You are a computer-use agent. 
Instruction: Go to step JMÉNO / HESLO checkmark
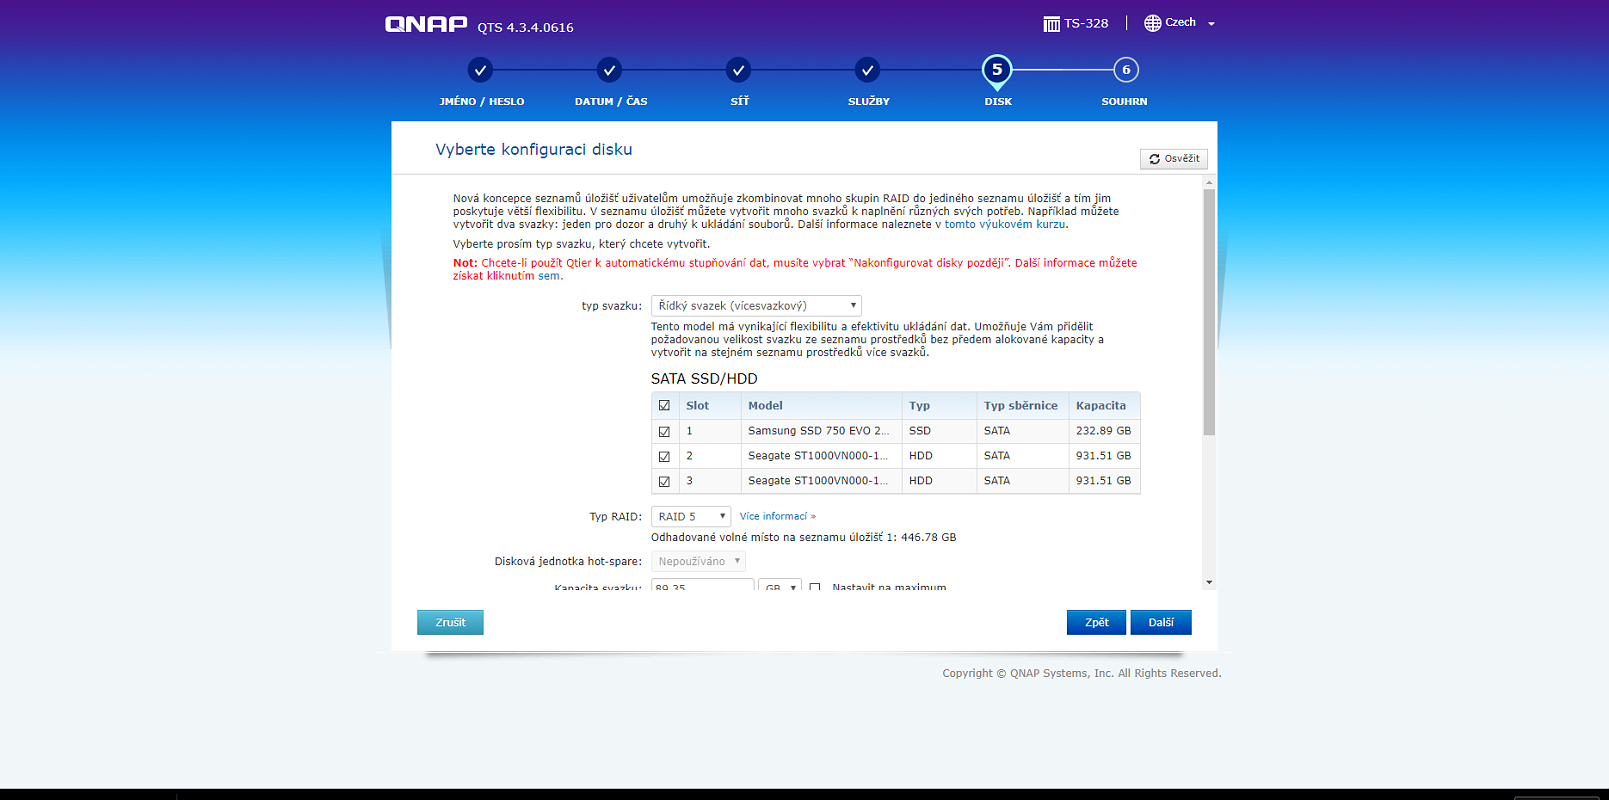(480, 70)
